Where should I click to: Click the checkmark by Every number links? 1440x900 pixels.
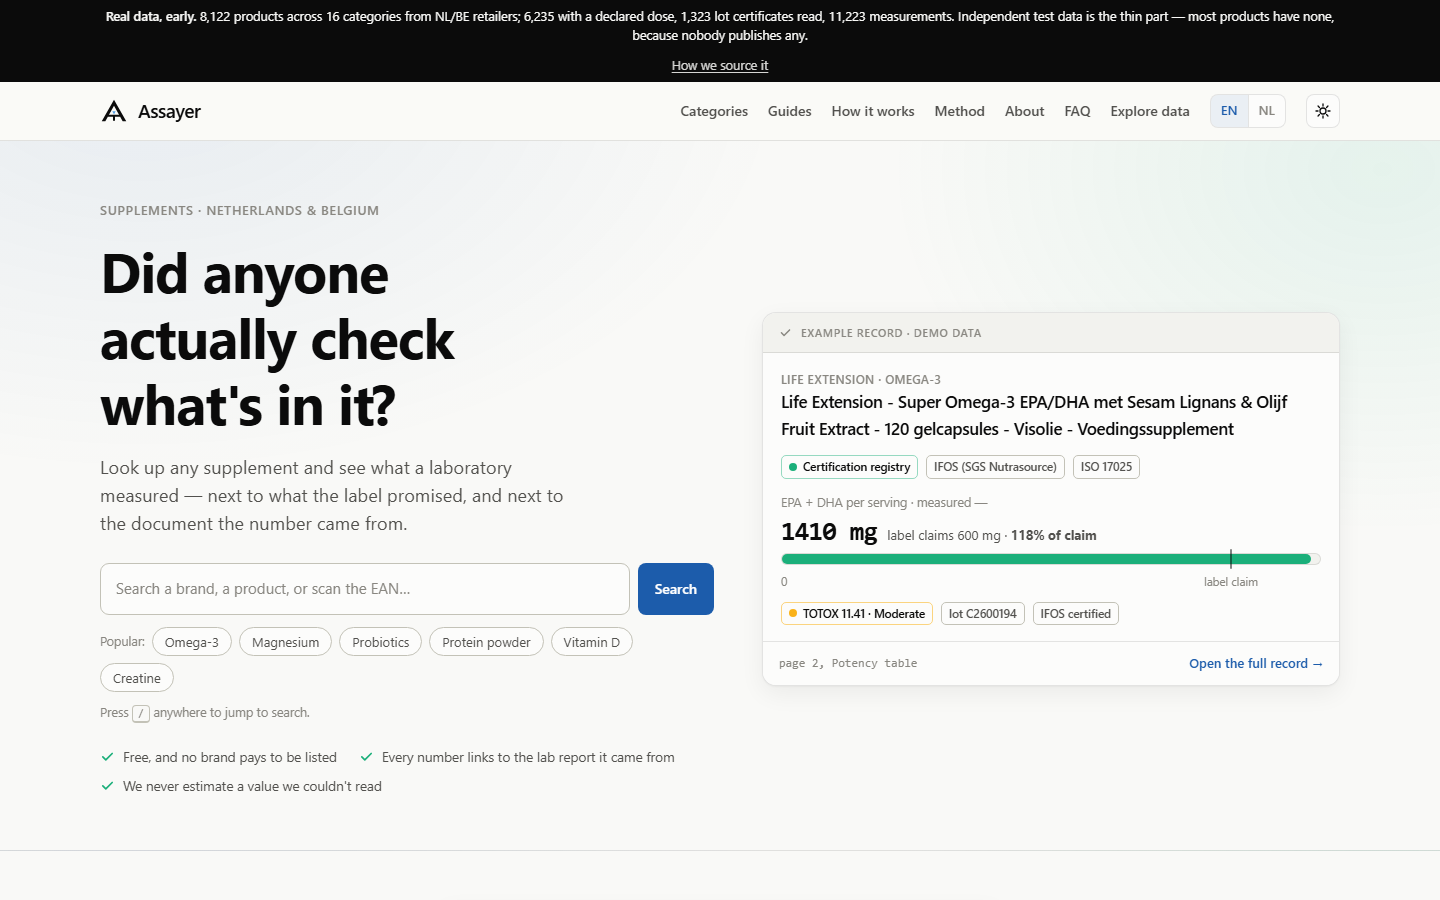click(366, 757)
